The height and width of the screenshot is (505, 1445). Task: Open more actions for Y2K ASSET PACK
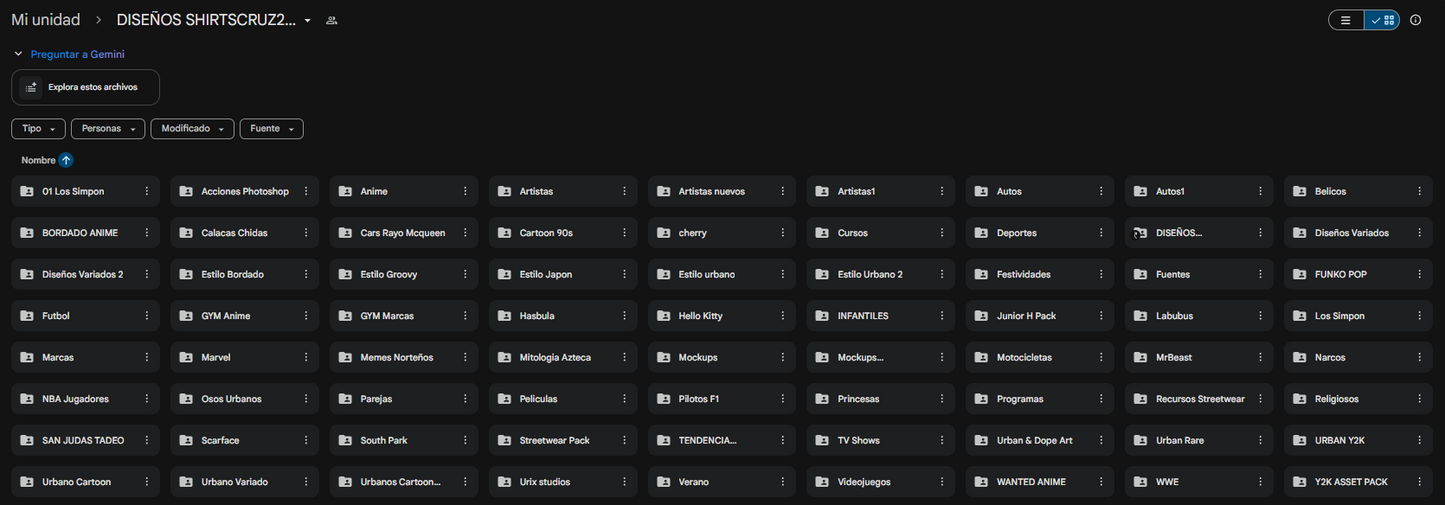pos(1419,482)
